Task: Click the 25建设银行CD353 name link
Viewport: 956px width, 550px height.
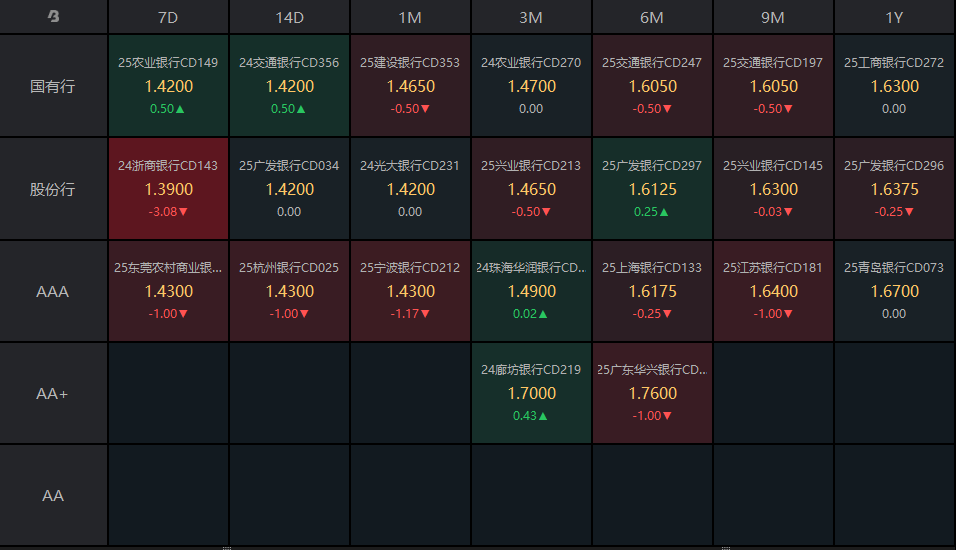Action: (410, 62)
